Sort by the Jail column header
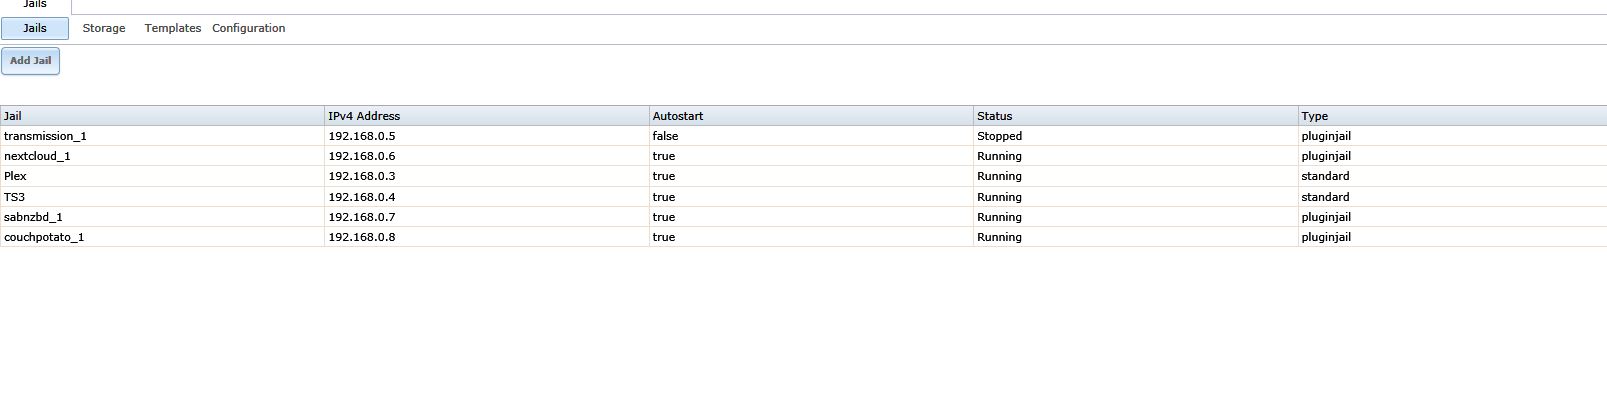The width and height of the screenshot is (1607, 405). [x=162, y=116]
